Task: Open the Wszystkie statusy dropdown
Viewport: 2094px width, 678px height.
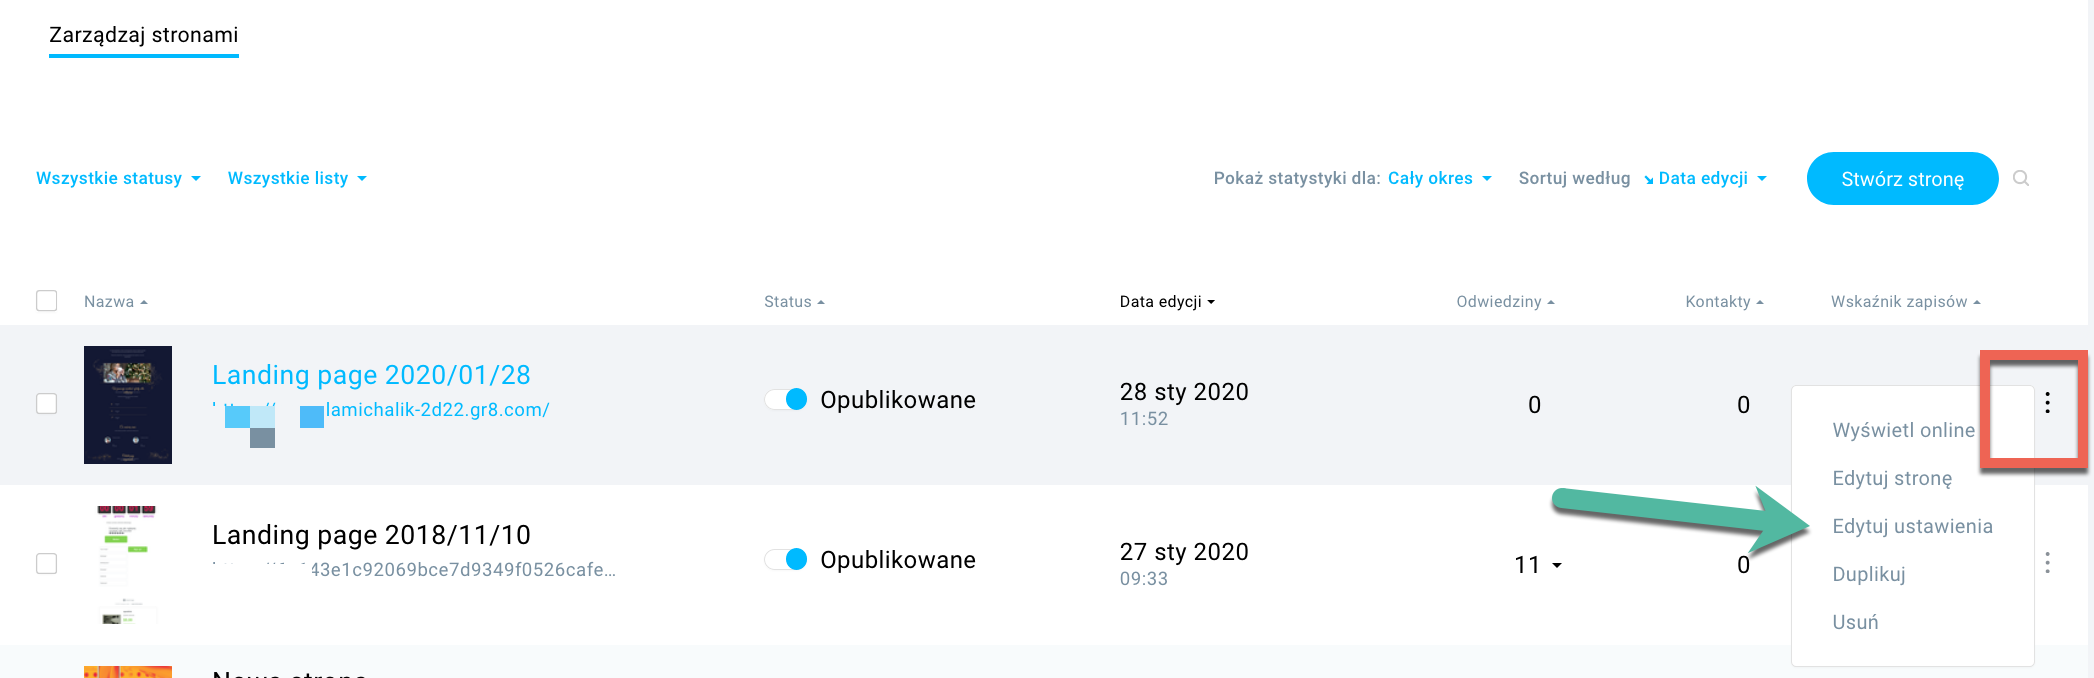Action: point(118,178)
